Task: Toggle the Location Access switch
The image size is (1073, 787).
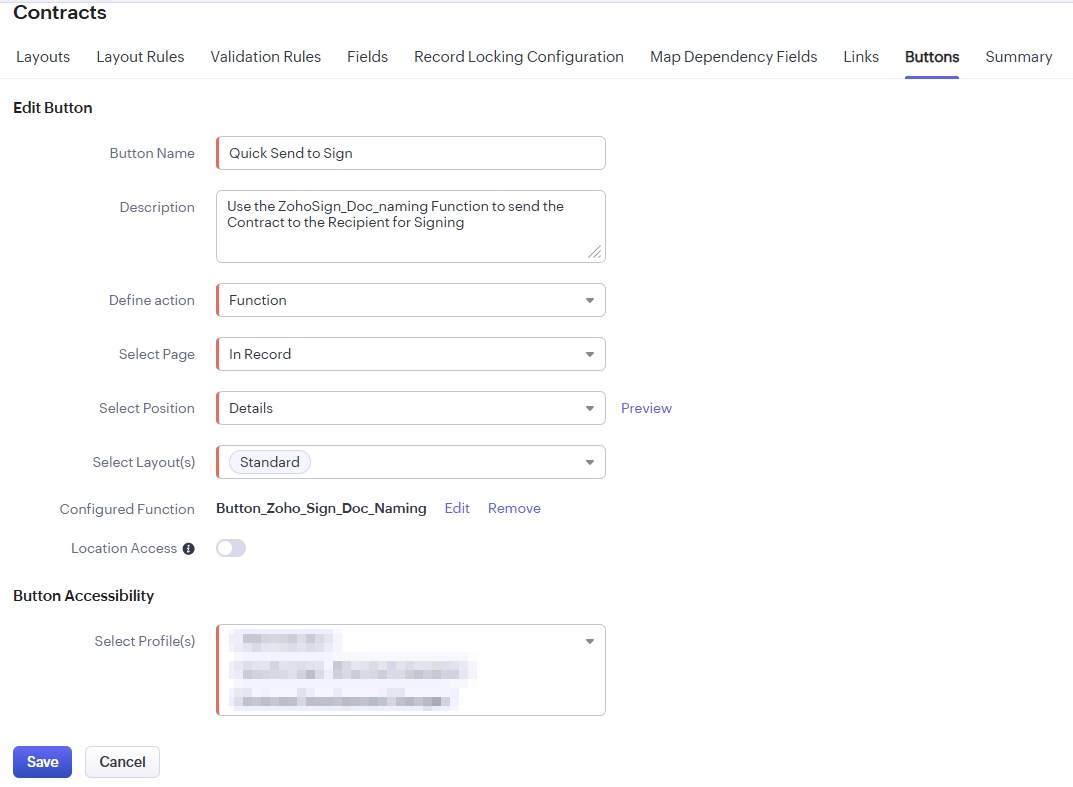Action: 231,548
